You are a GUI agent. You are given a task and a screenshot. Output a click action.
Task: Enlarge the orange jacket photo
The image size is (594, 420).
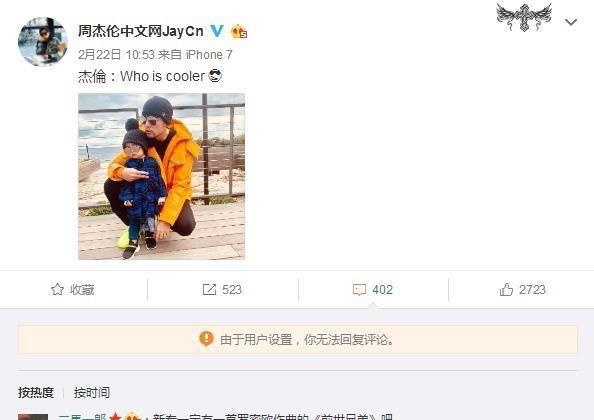161,176
